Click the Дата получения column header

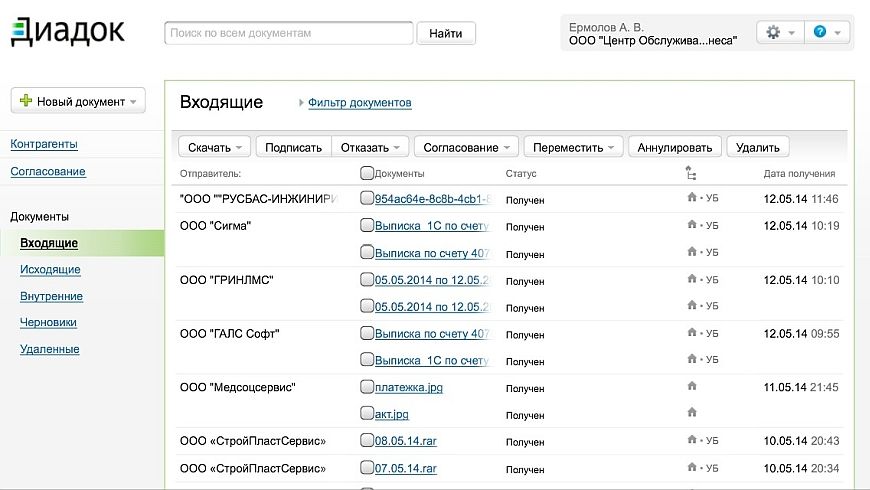pos(799,174)
